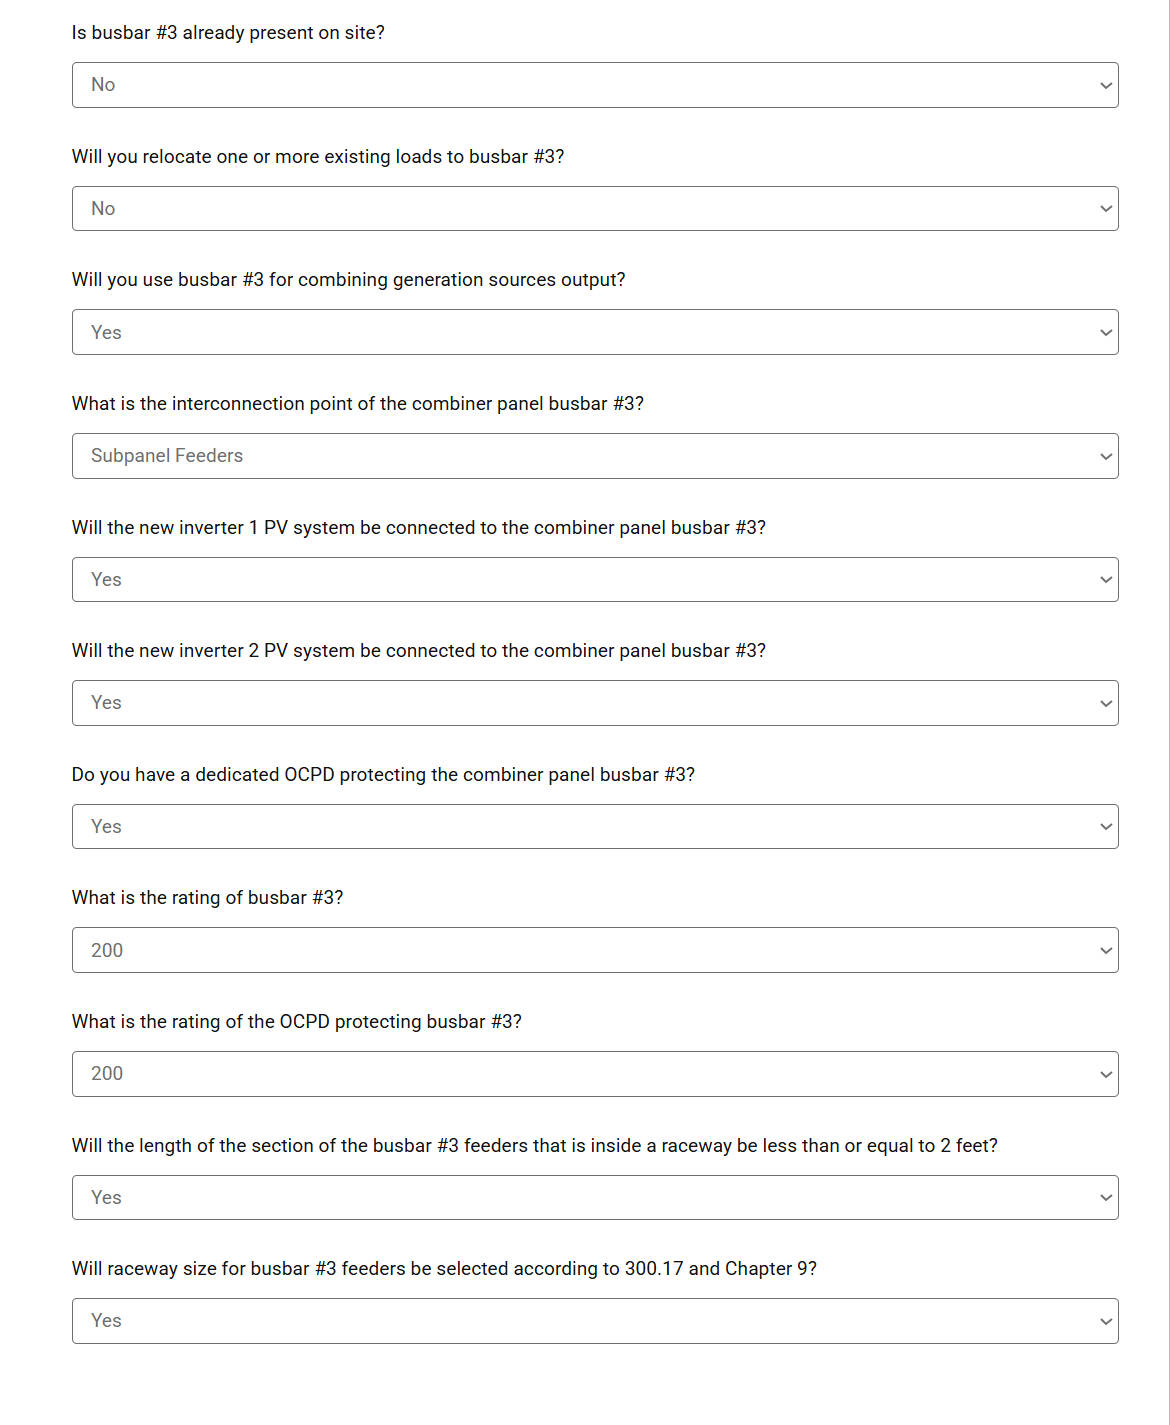Click chevron arrow of relocate loads field

pyautogui.click(x=1106, y=209)
